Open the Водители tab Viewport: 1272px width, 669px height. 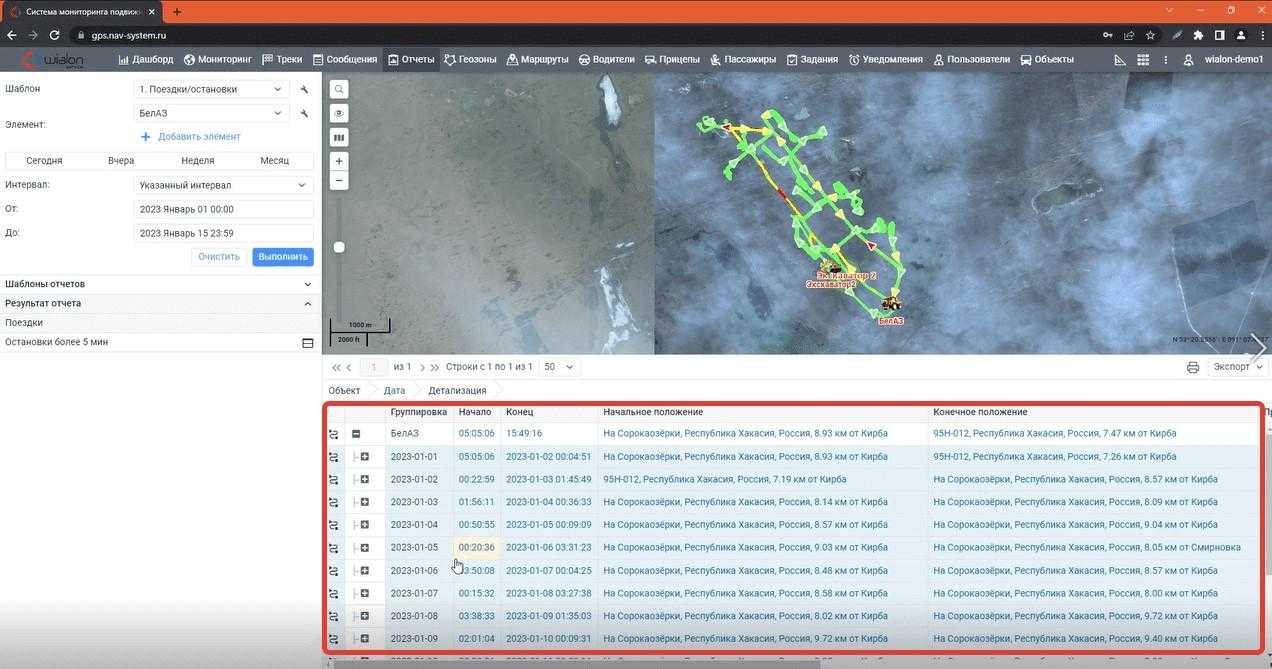point(606,60)
